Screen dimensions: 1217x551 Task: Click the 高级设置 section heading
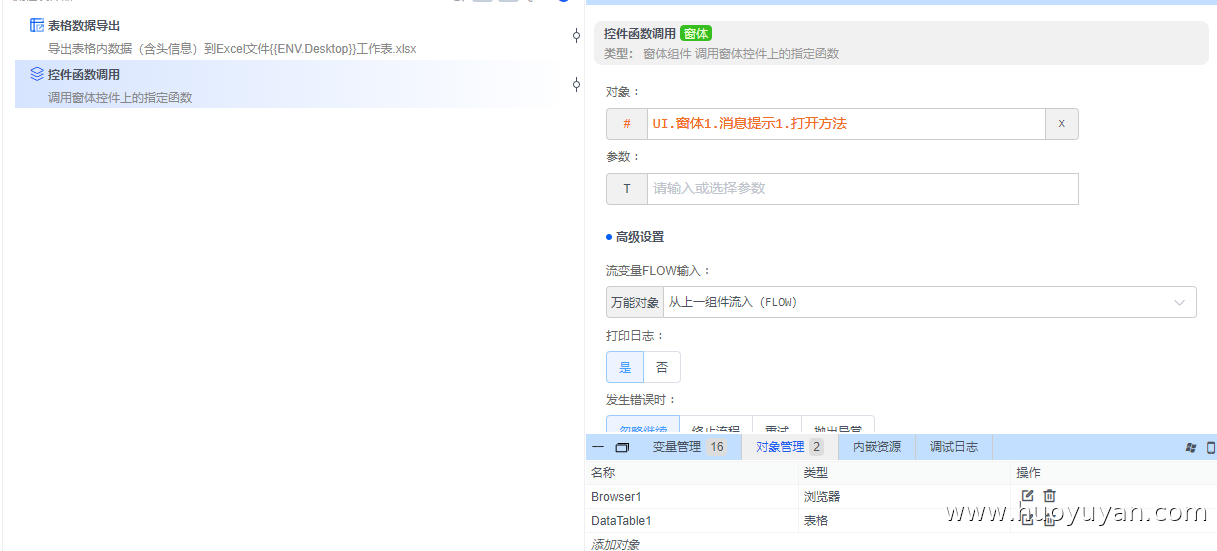(x=640, y=237)
